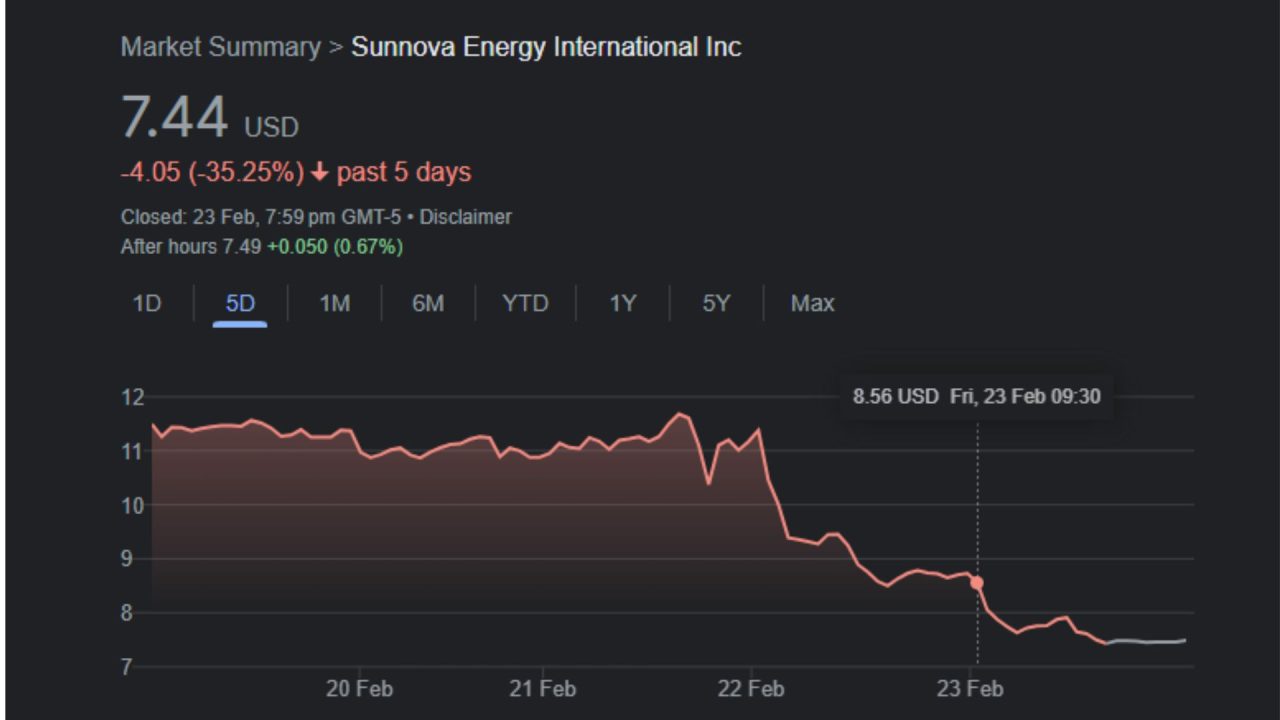Click the 12 y-axis label
The image size is (1280, 720).
[132, 397]
